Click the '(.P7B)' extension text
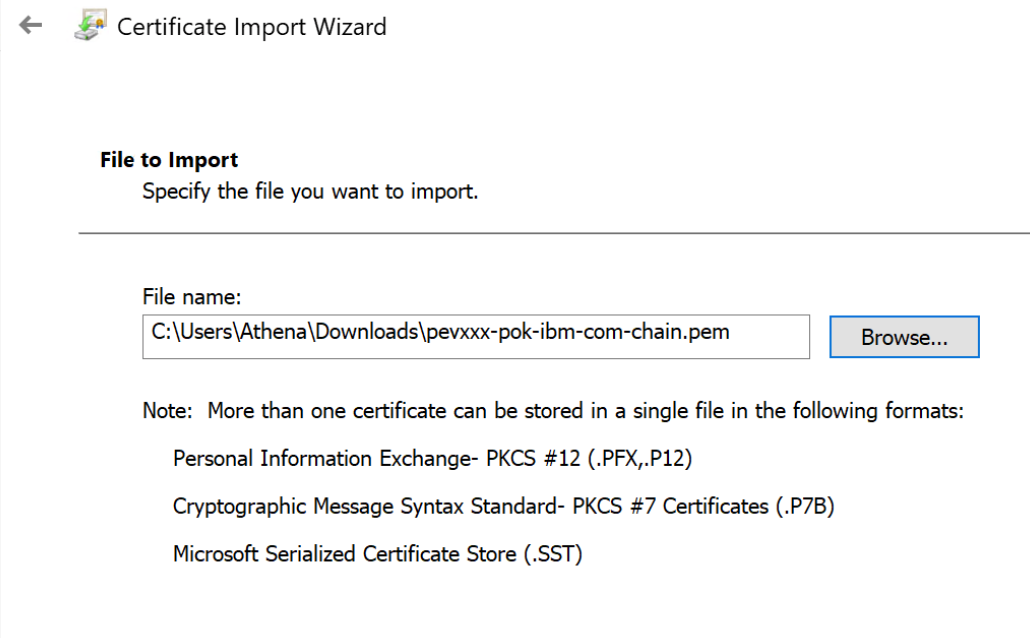 pyautogui.click(x=803, y=507)
